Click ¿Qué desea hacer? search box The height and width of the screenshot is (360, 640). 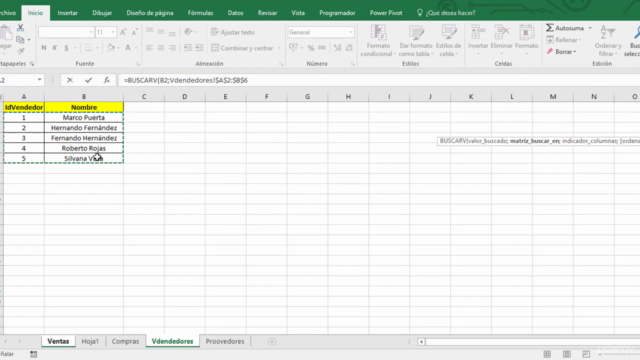(x=447, y=13)
